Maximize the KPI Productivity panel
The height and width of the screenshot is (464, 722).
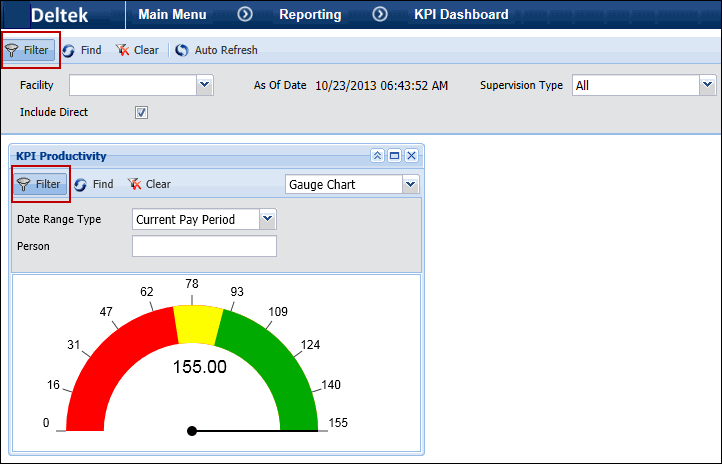(394, 156)
